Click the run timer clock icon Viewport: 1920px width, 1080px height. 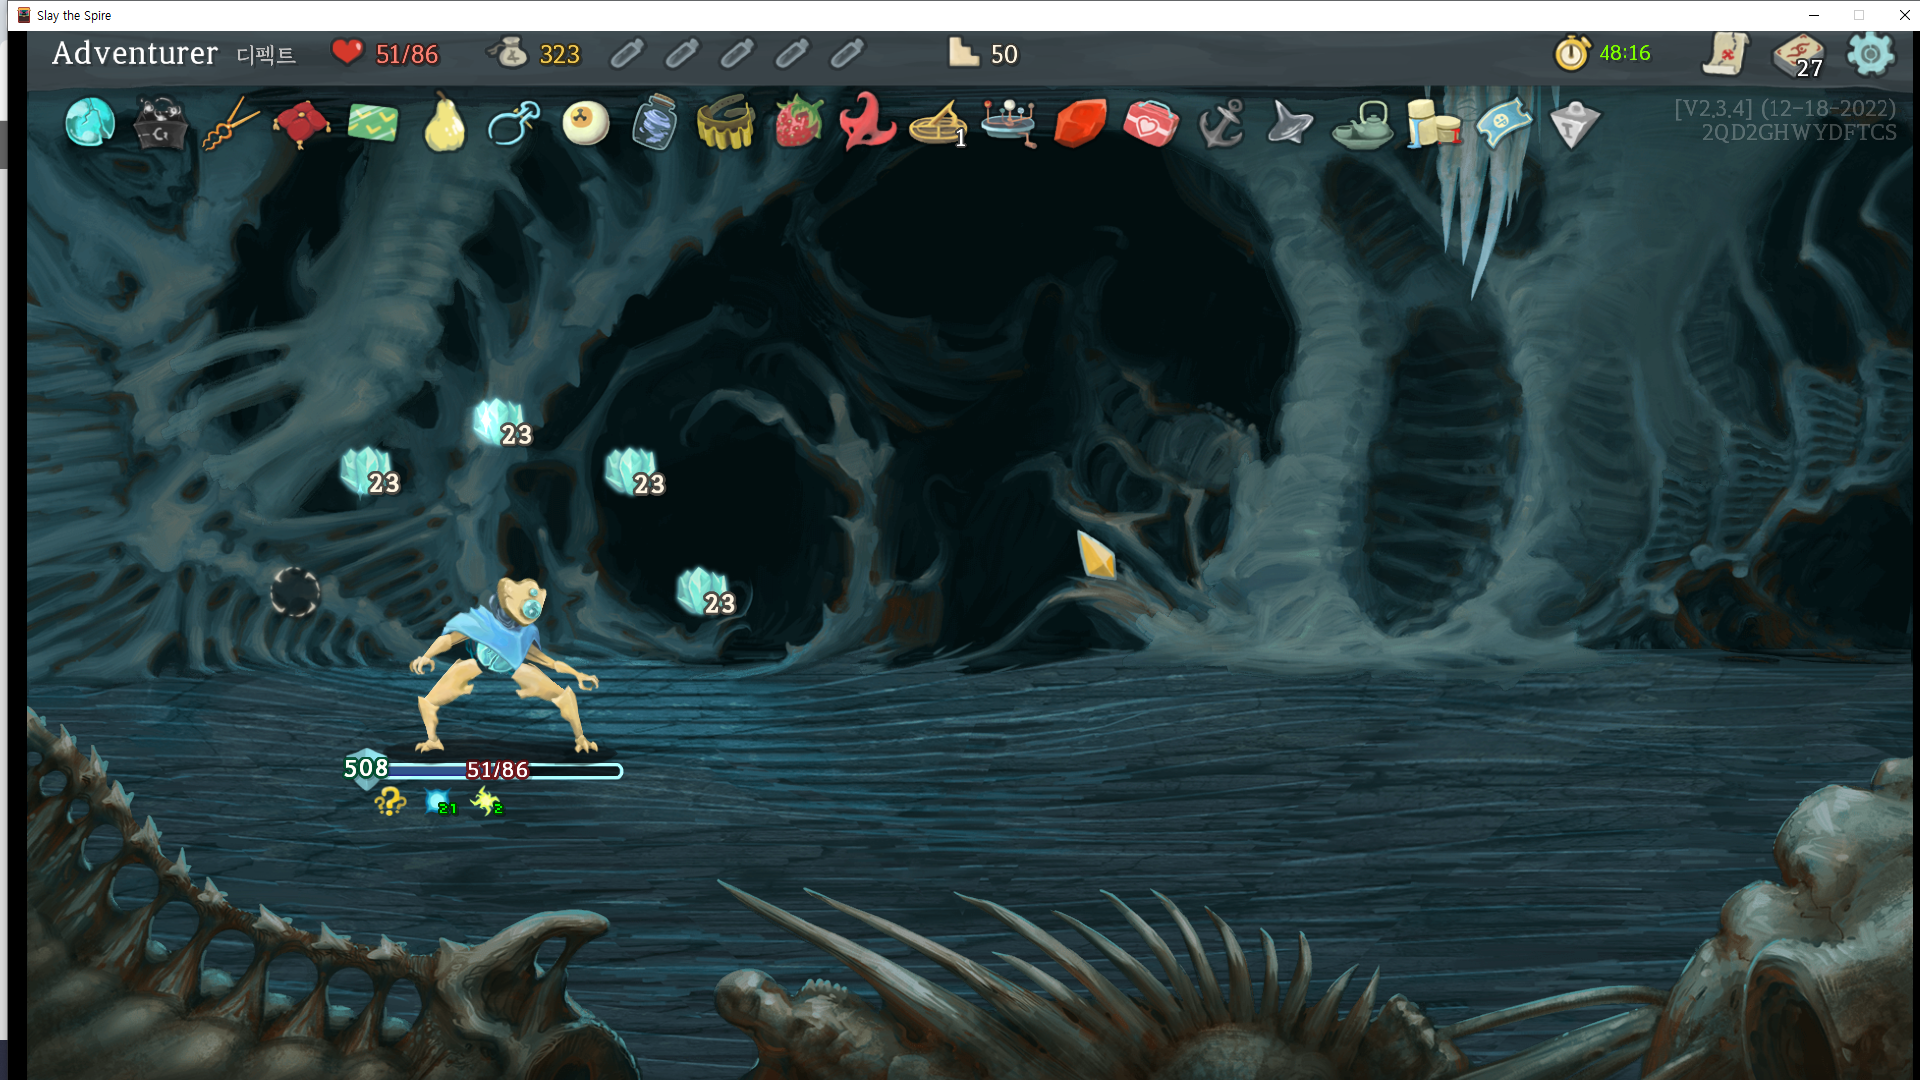click(1572, 53)
